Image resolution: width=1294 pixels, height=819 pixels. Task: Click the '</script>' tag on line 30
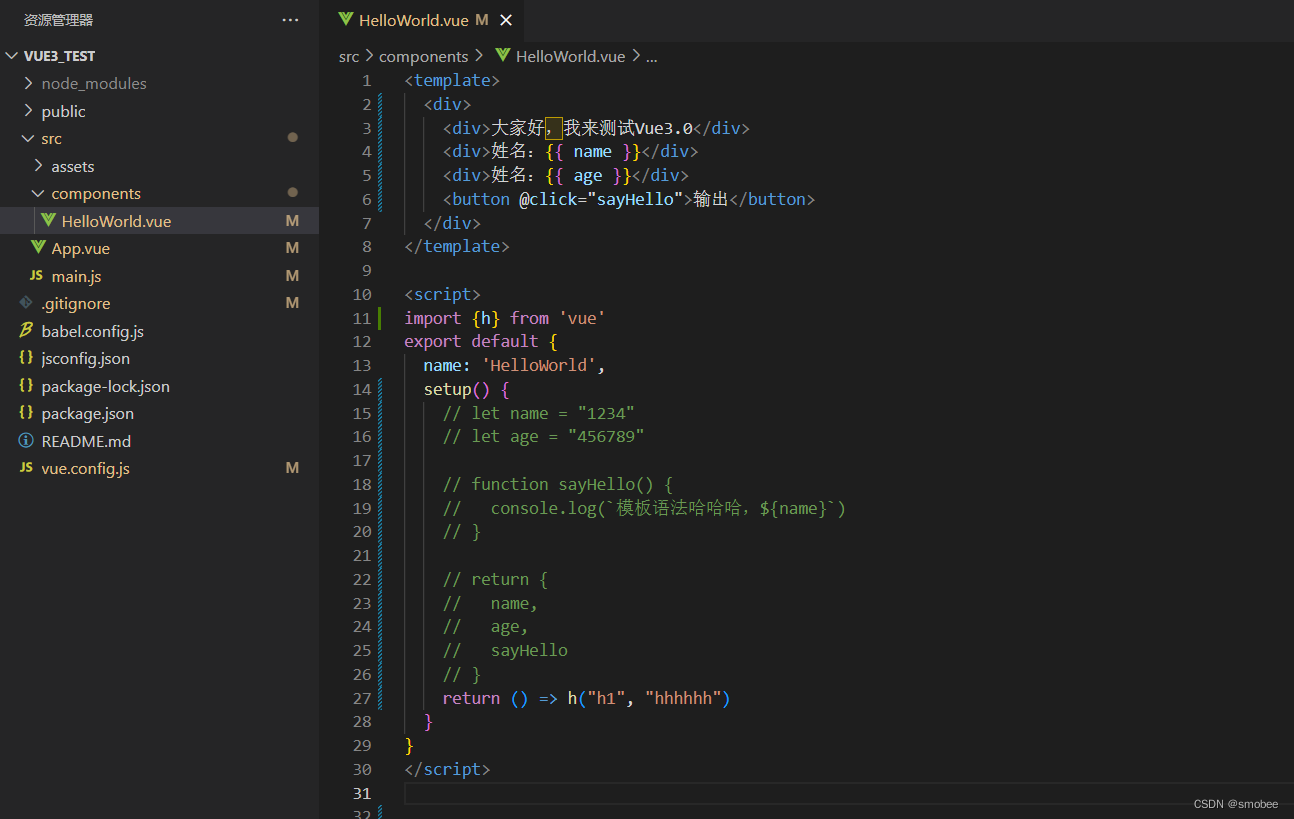click(x=447, y=769)
